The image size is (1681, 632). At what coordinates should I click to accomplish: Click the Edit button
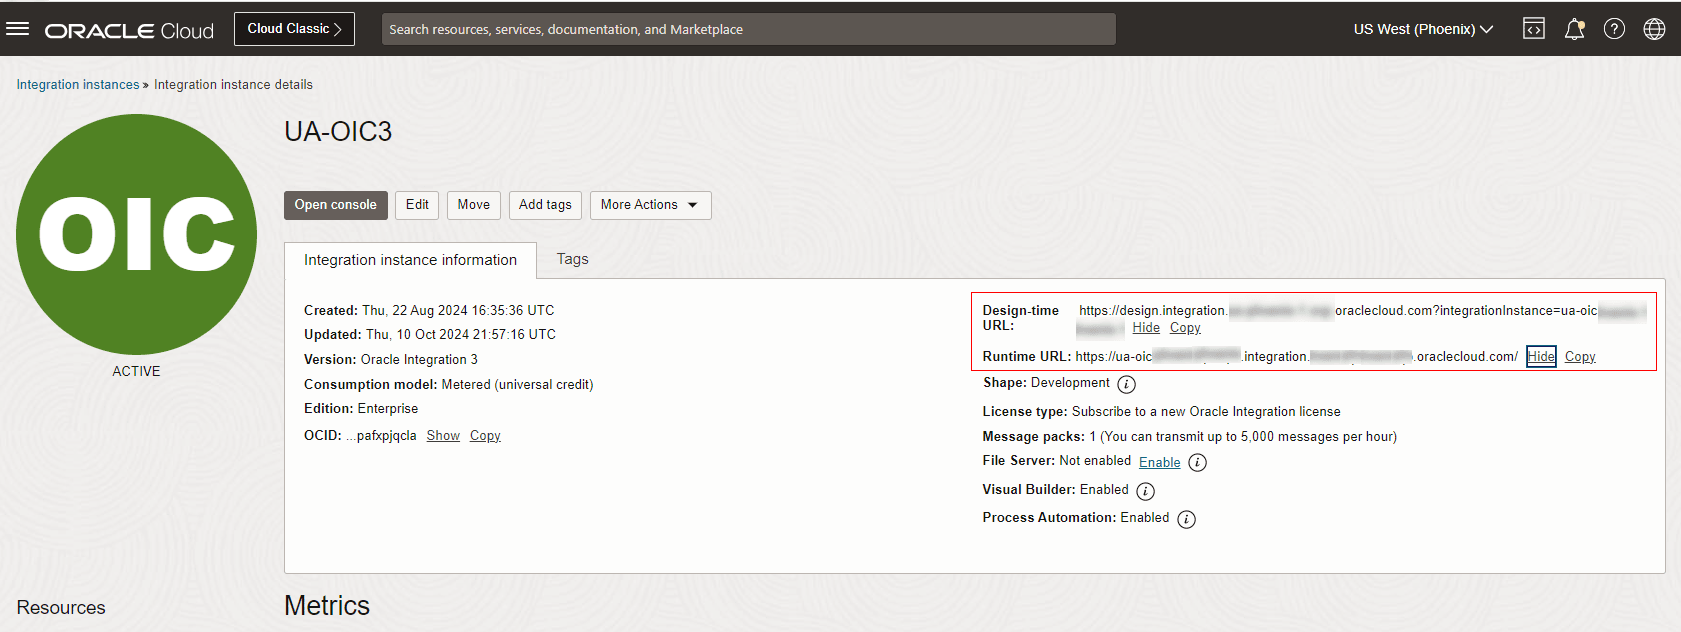pos(417,205)
